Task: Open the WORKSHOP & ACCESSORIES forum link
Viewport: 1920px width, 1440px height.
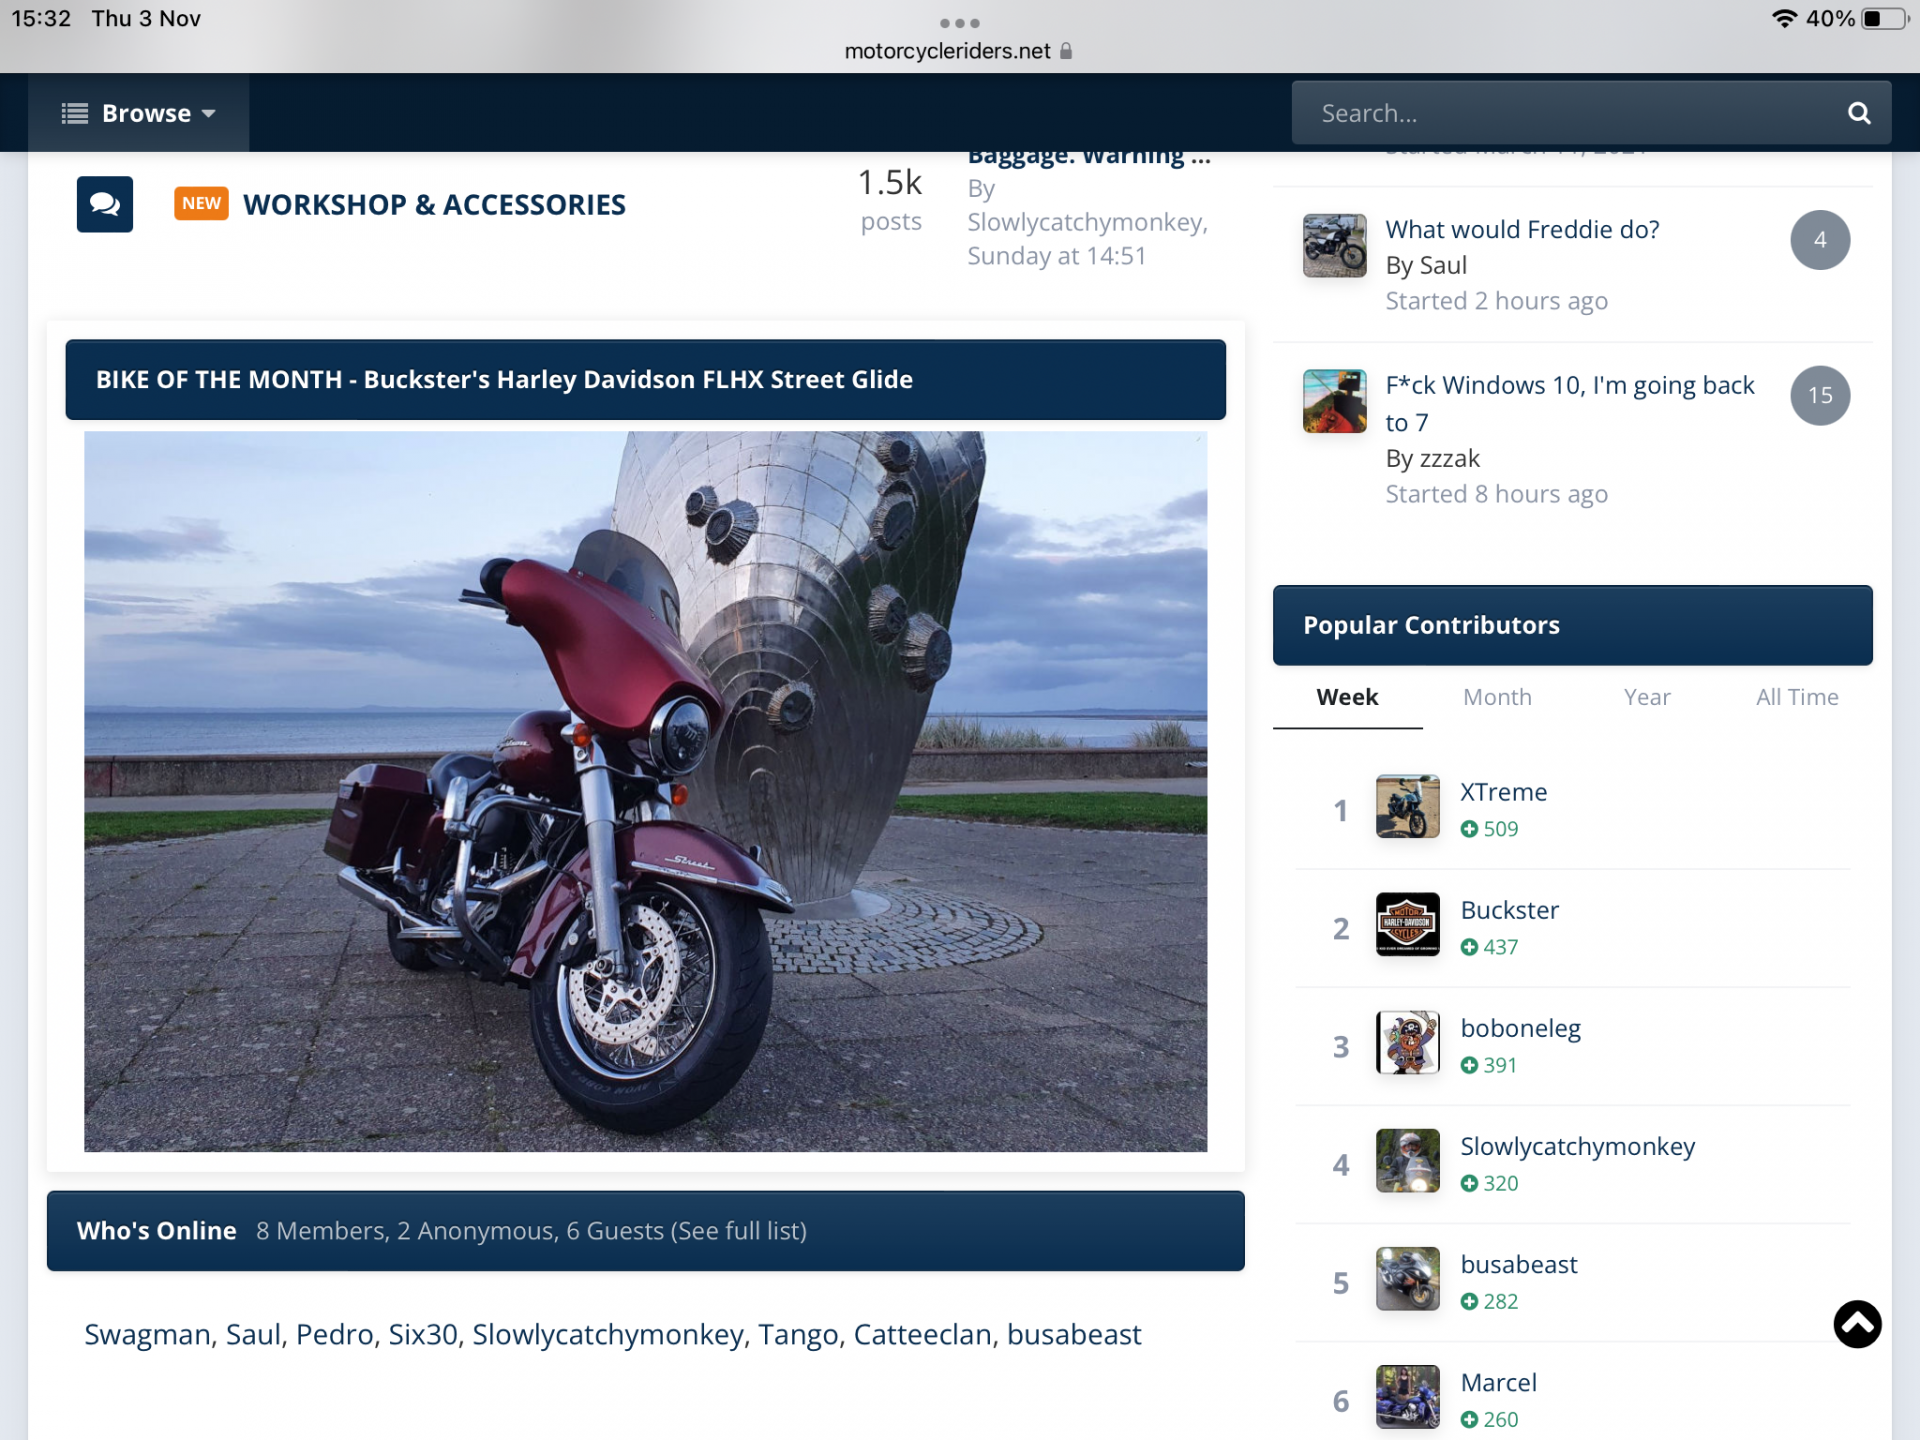Action: (434, 205)
